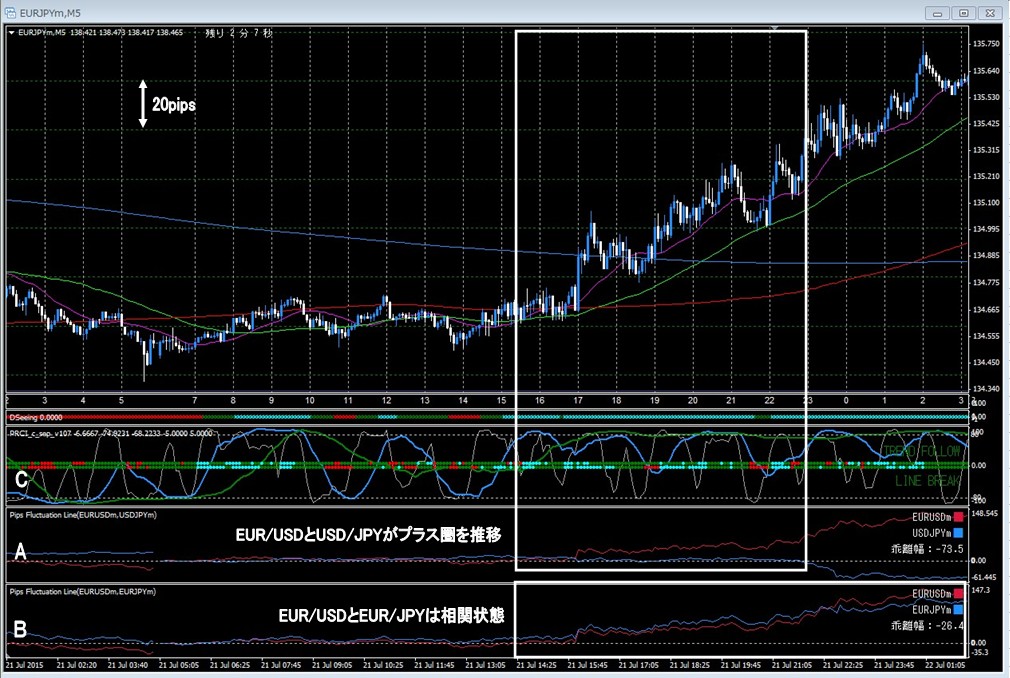The image size is (1010, 678).
Task: Click the remaining time label 残り 2 分 7 秒
Action: coord(239,32)
